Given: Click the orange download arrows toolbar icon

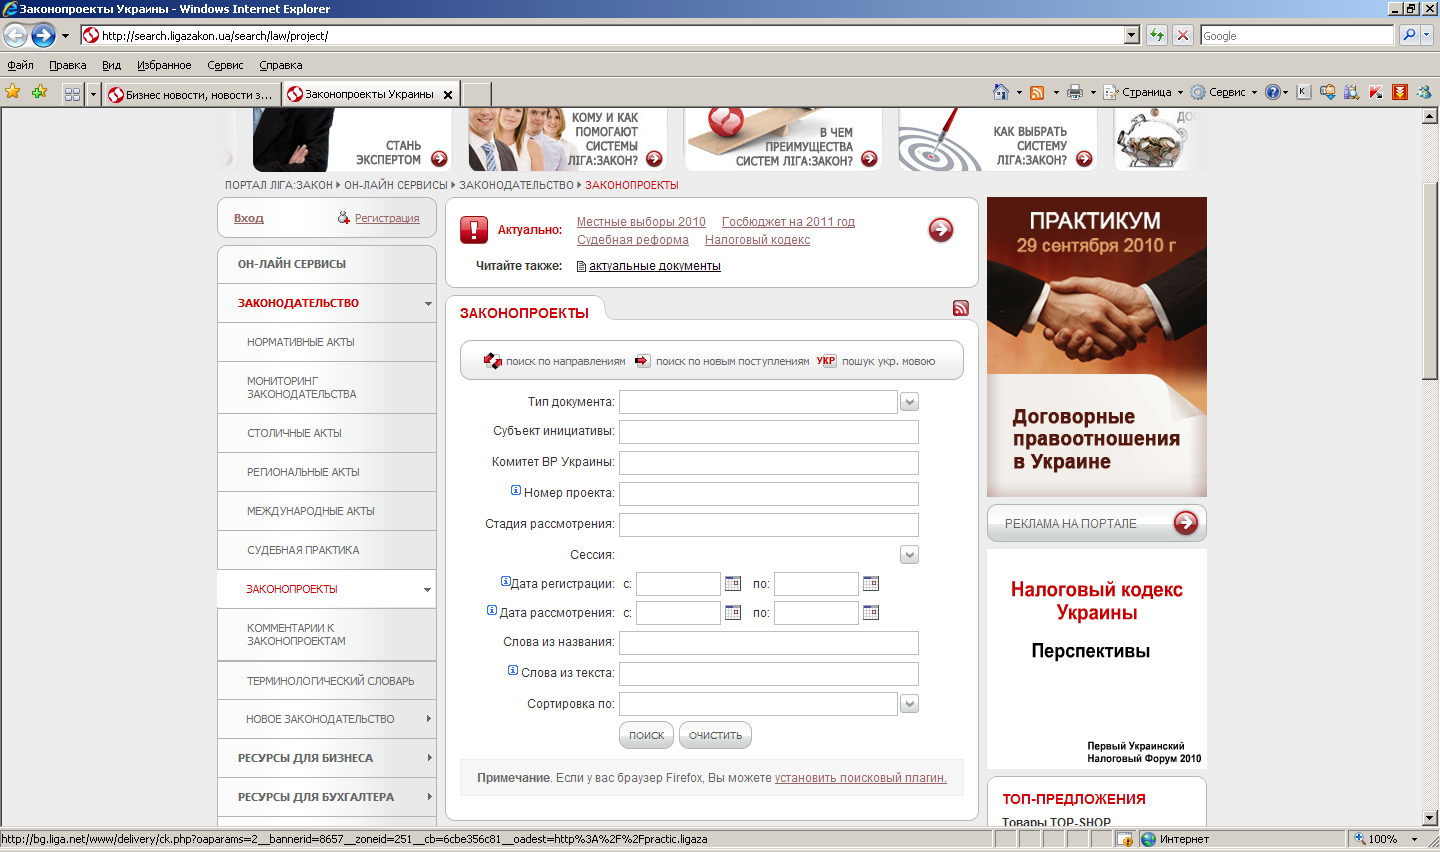Looking at the screenshot, I should [x=1400, y=92].
